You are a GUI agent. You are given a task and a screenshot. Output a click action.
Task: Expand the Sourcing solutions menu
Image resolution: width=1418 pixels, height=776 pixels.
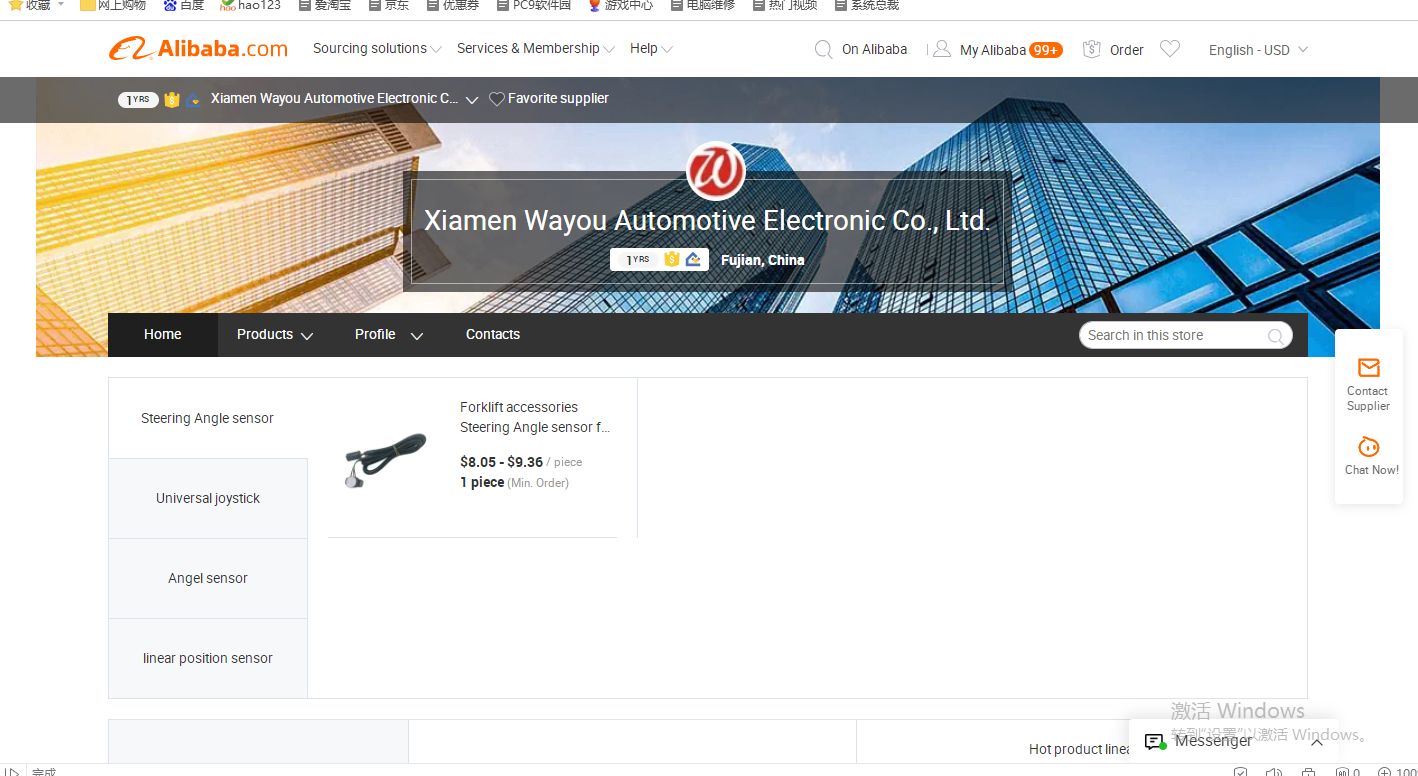[377, 48]
